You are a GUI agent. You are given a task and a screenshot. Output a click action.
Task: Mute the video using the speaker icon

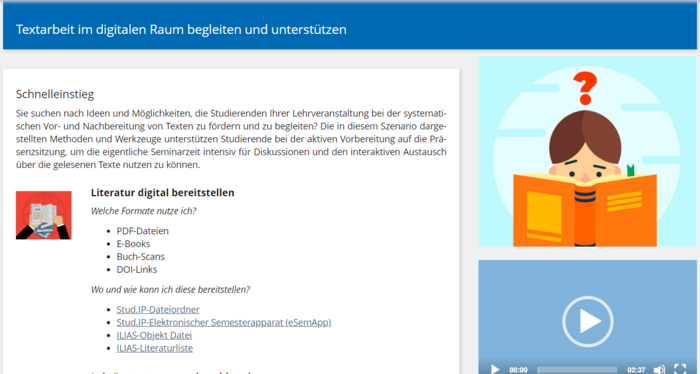pyautogui.click(x=659, y=369)
